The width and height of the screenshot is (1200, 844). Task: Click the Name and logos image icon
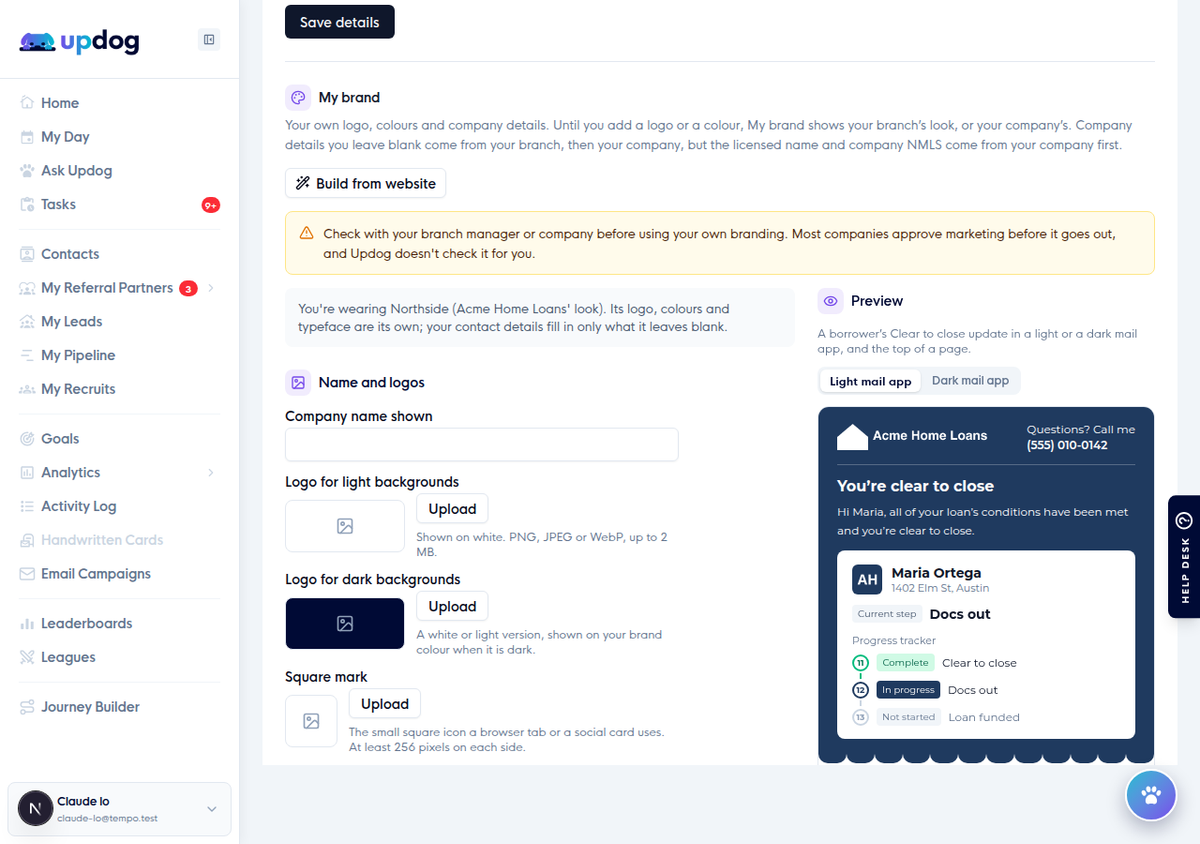[298, 382]
